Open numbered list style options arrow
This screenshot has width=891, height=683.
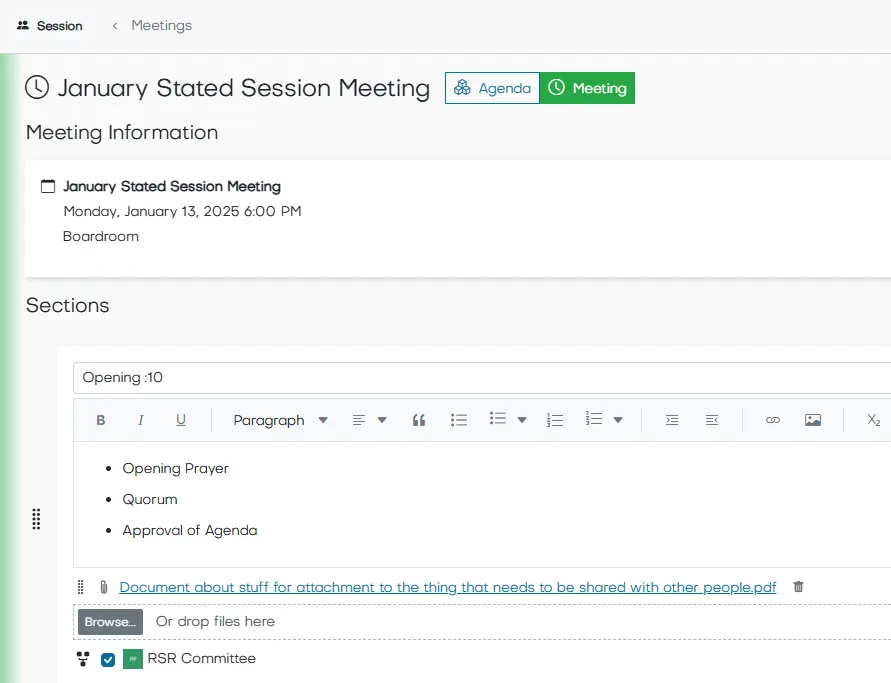tap(618, 420)
